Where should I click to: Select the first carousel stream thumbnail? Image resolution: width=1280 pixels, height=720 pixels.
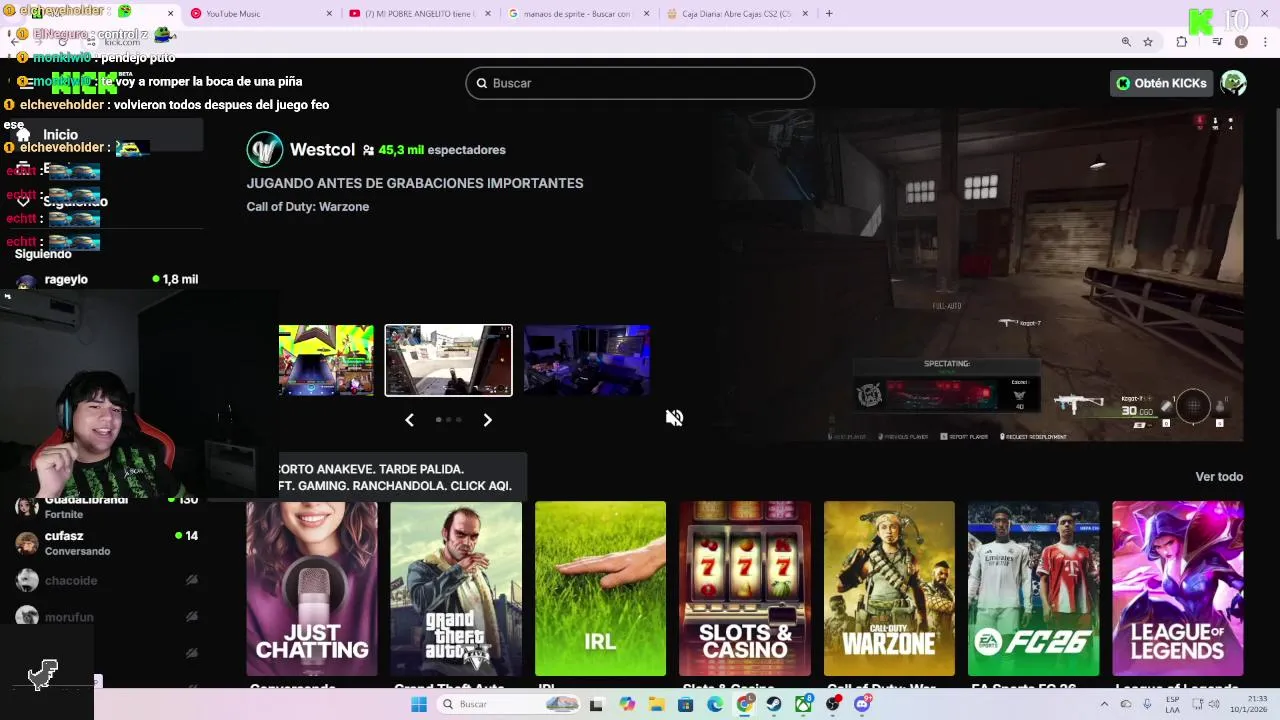coord(326,360)
